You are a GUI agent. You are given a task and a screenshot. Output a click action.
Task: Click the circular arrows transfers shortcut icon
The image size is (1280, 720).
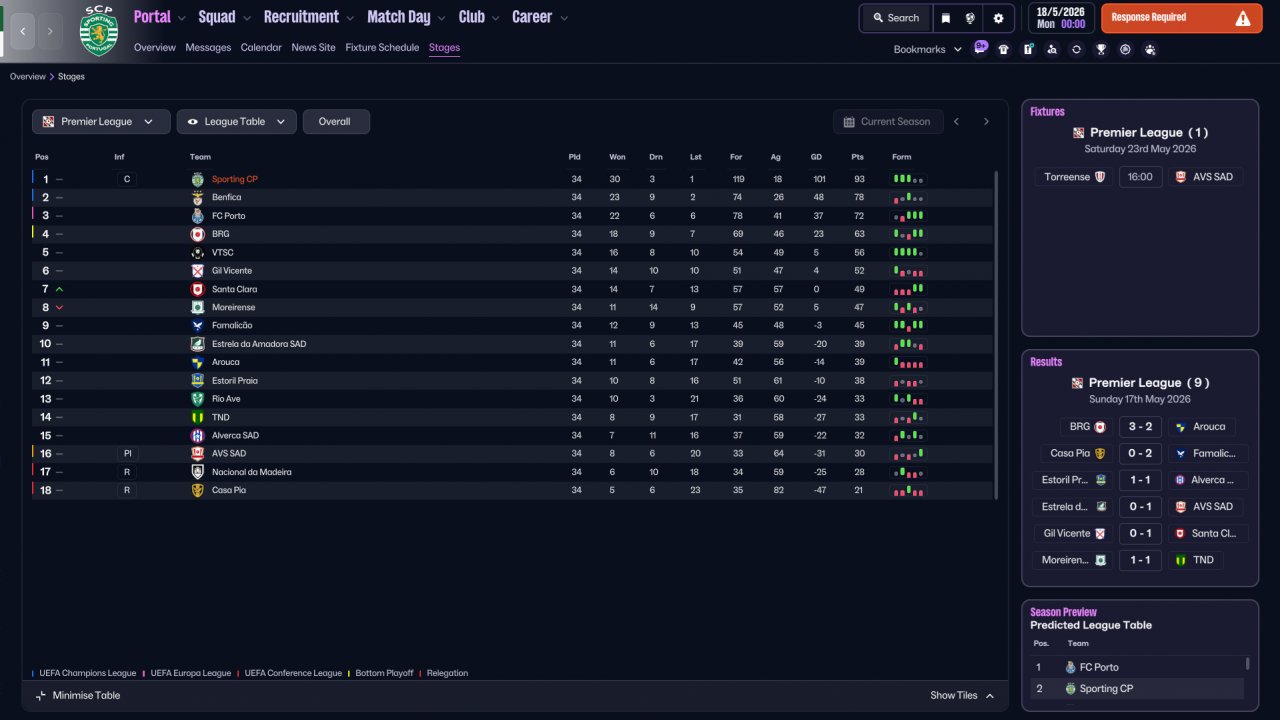(1076, 49)
